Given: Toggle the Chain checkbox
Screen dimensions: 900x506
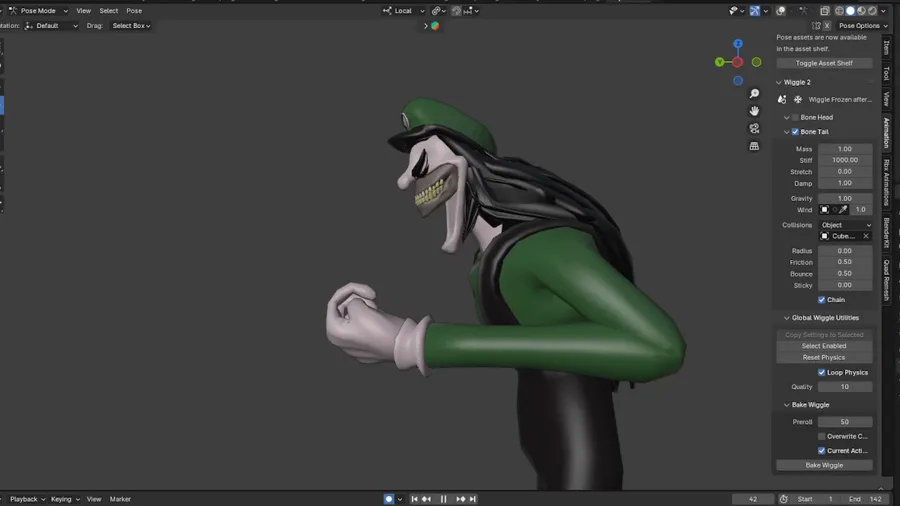Looking at the screenshot, I should pyautogui.click(x=821, y=299).
